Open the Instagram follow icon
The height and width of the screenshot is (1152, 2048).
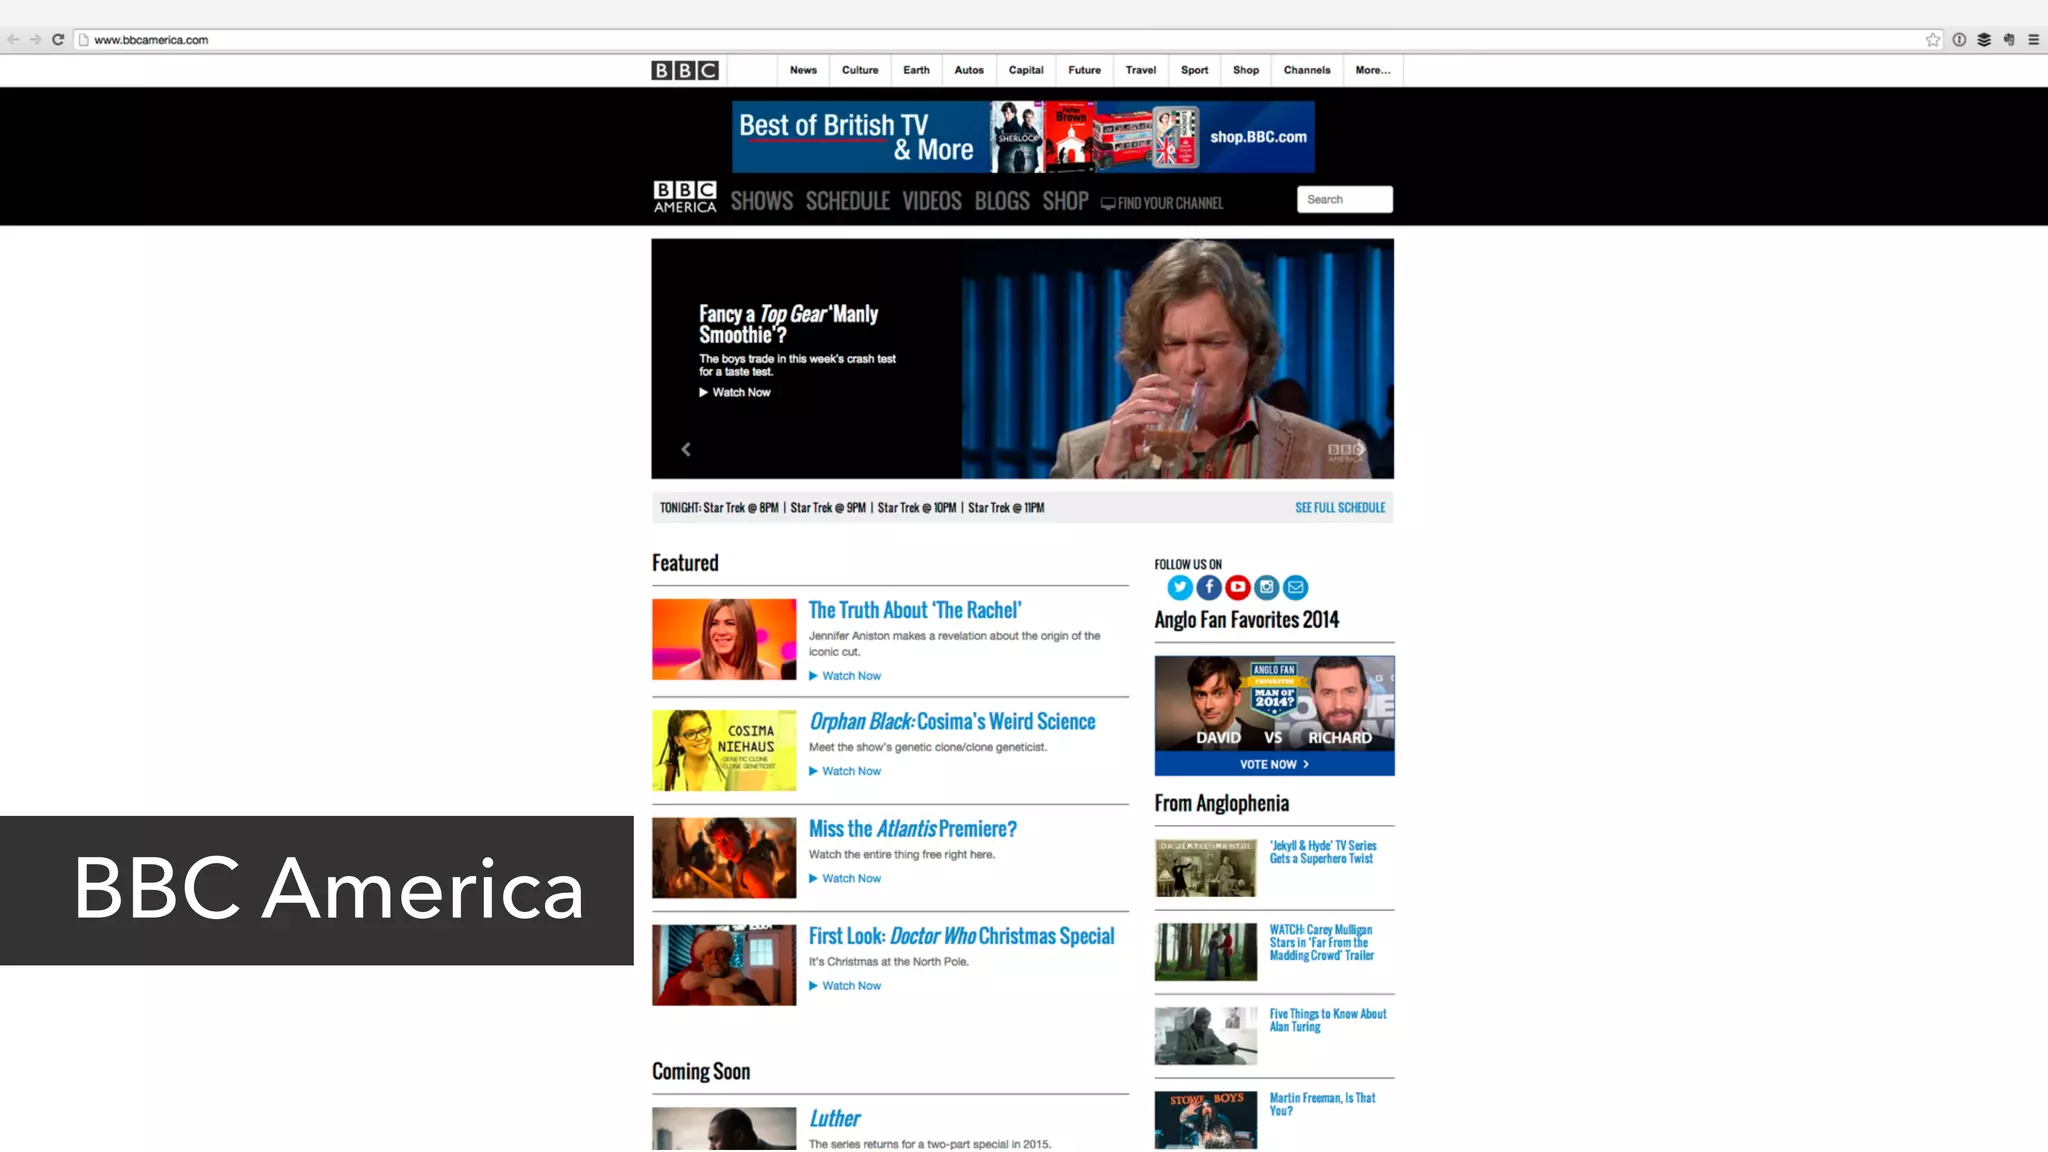[x=1267, y=587]
